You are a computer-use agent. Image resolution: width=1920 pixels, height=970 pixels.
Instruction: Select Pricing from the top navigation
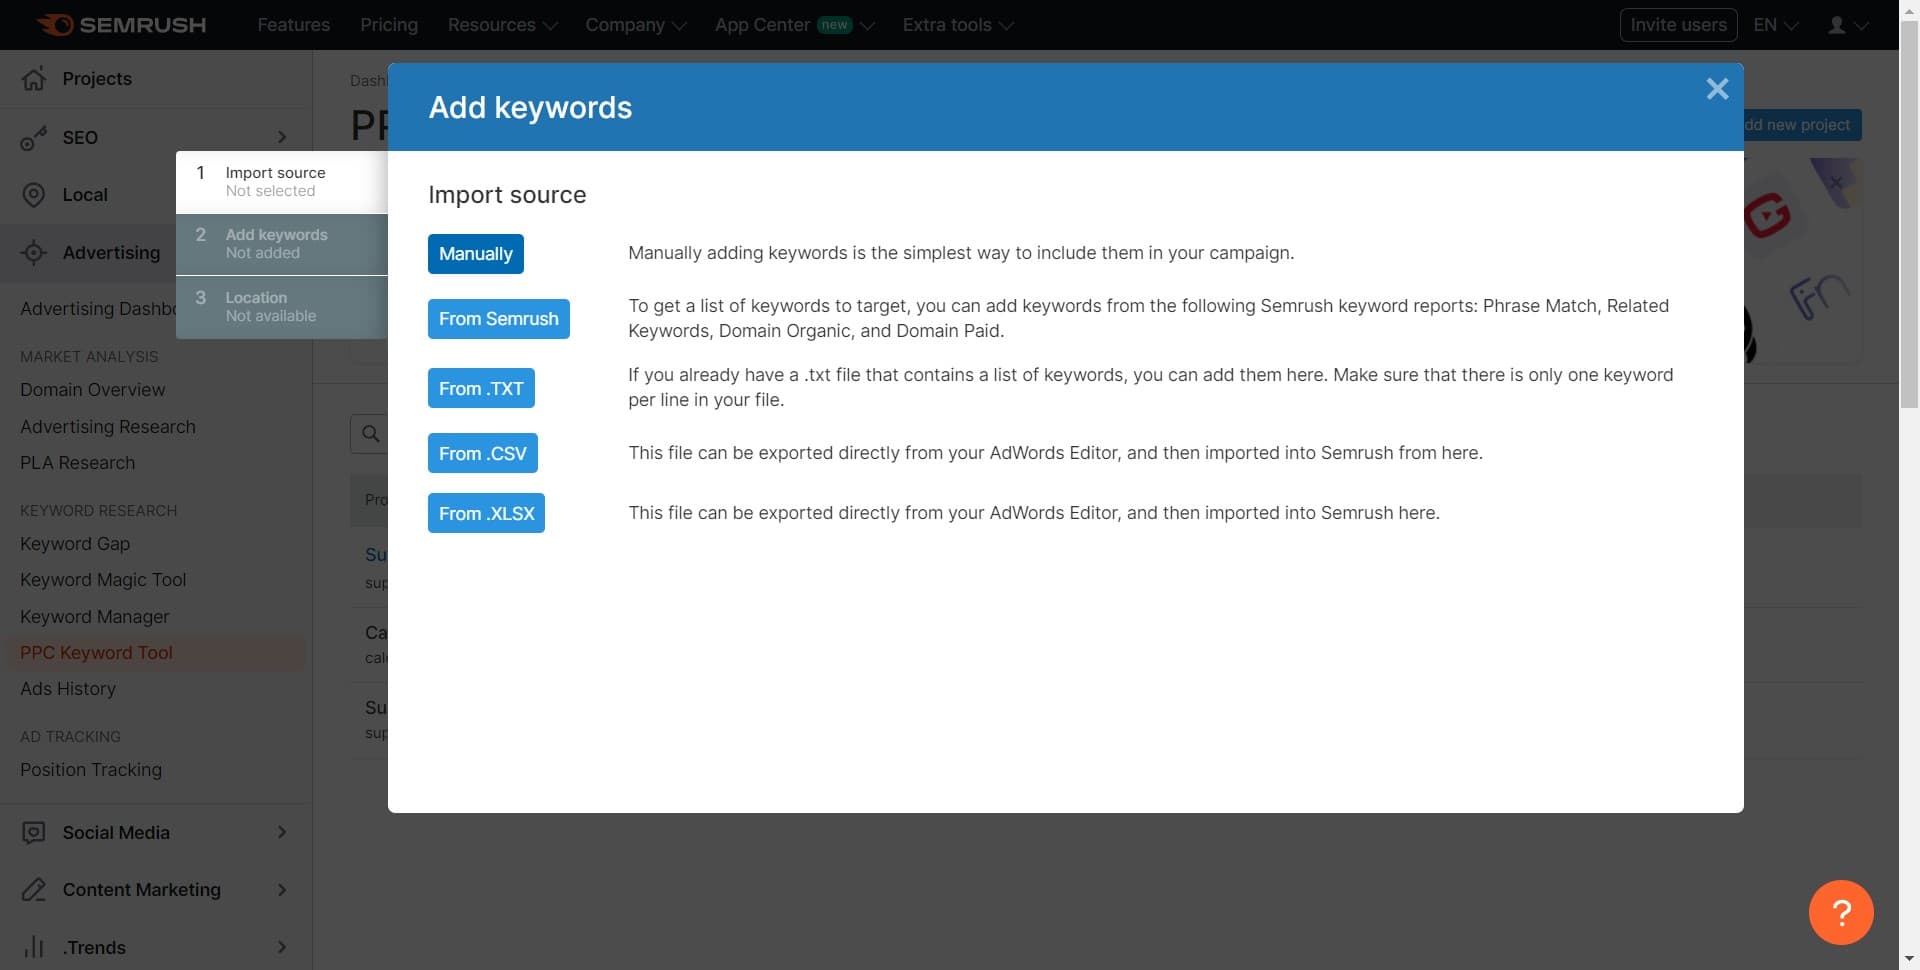point(389,24)
